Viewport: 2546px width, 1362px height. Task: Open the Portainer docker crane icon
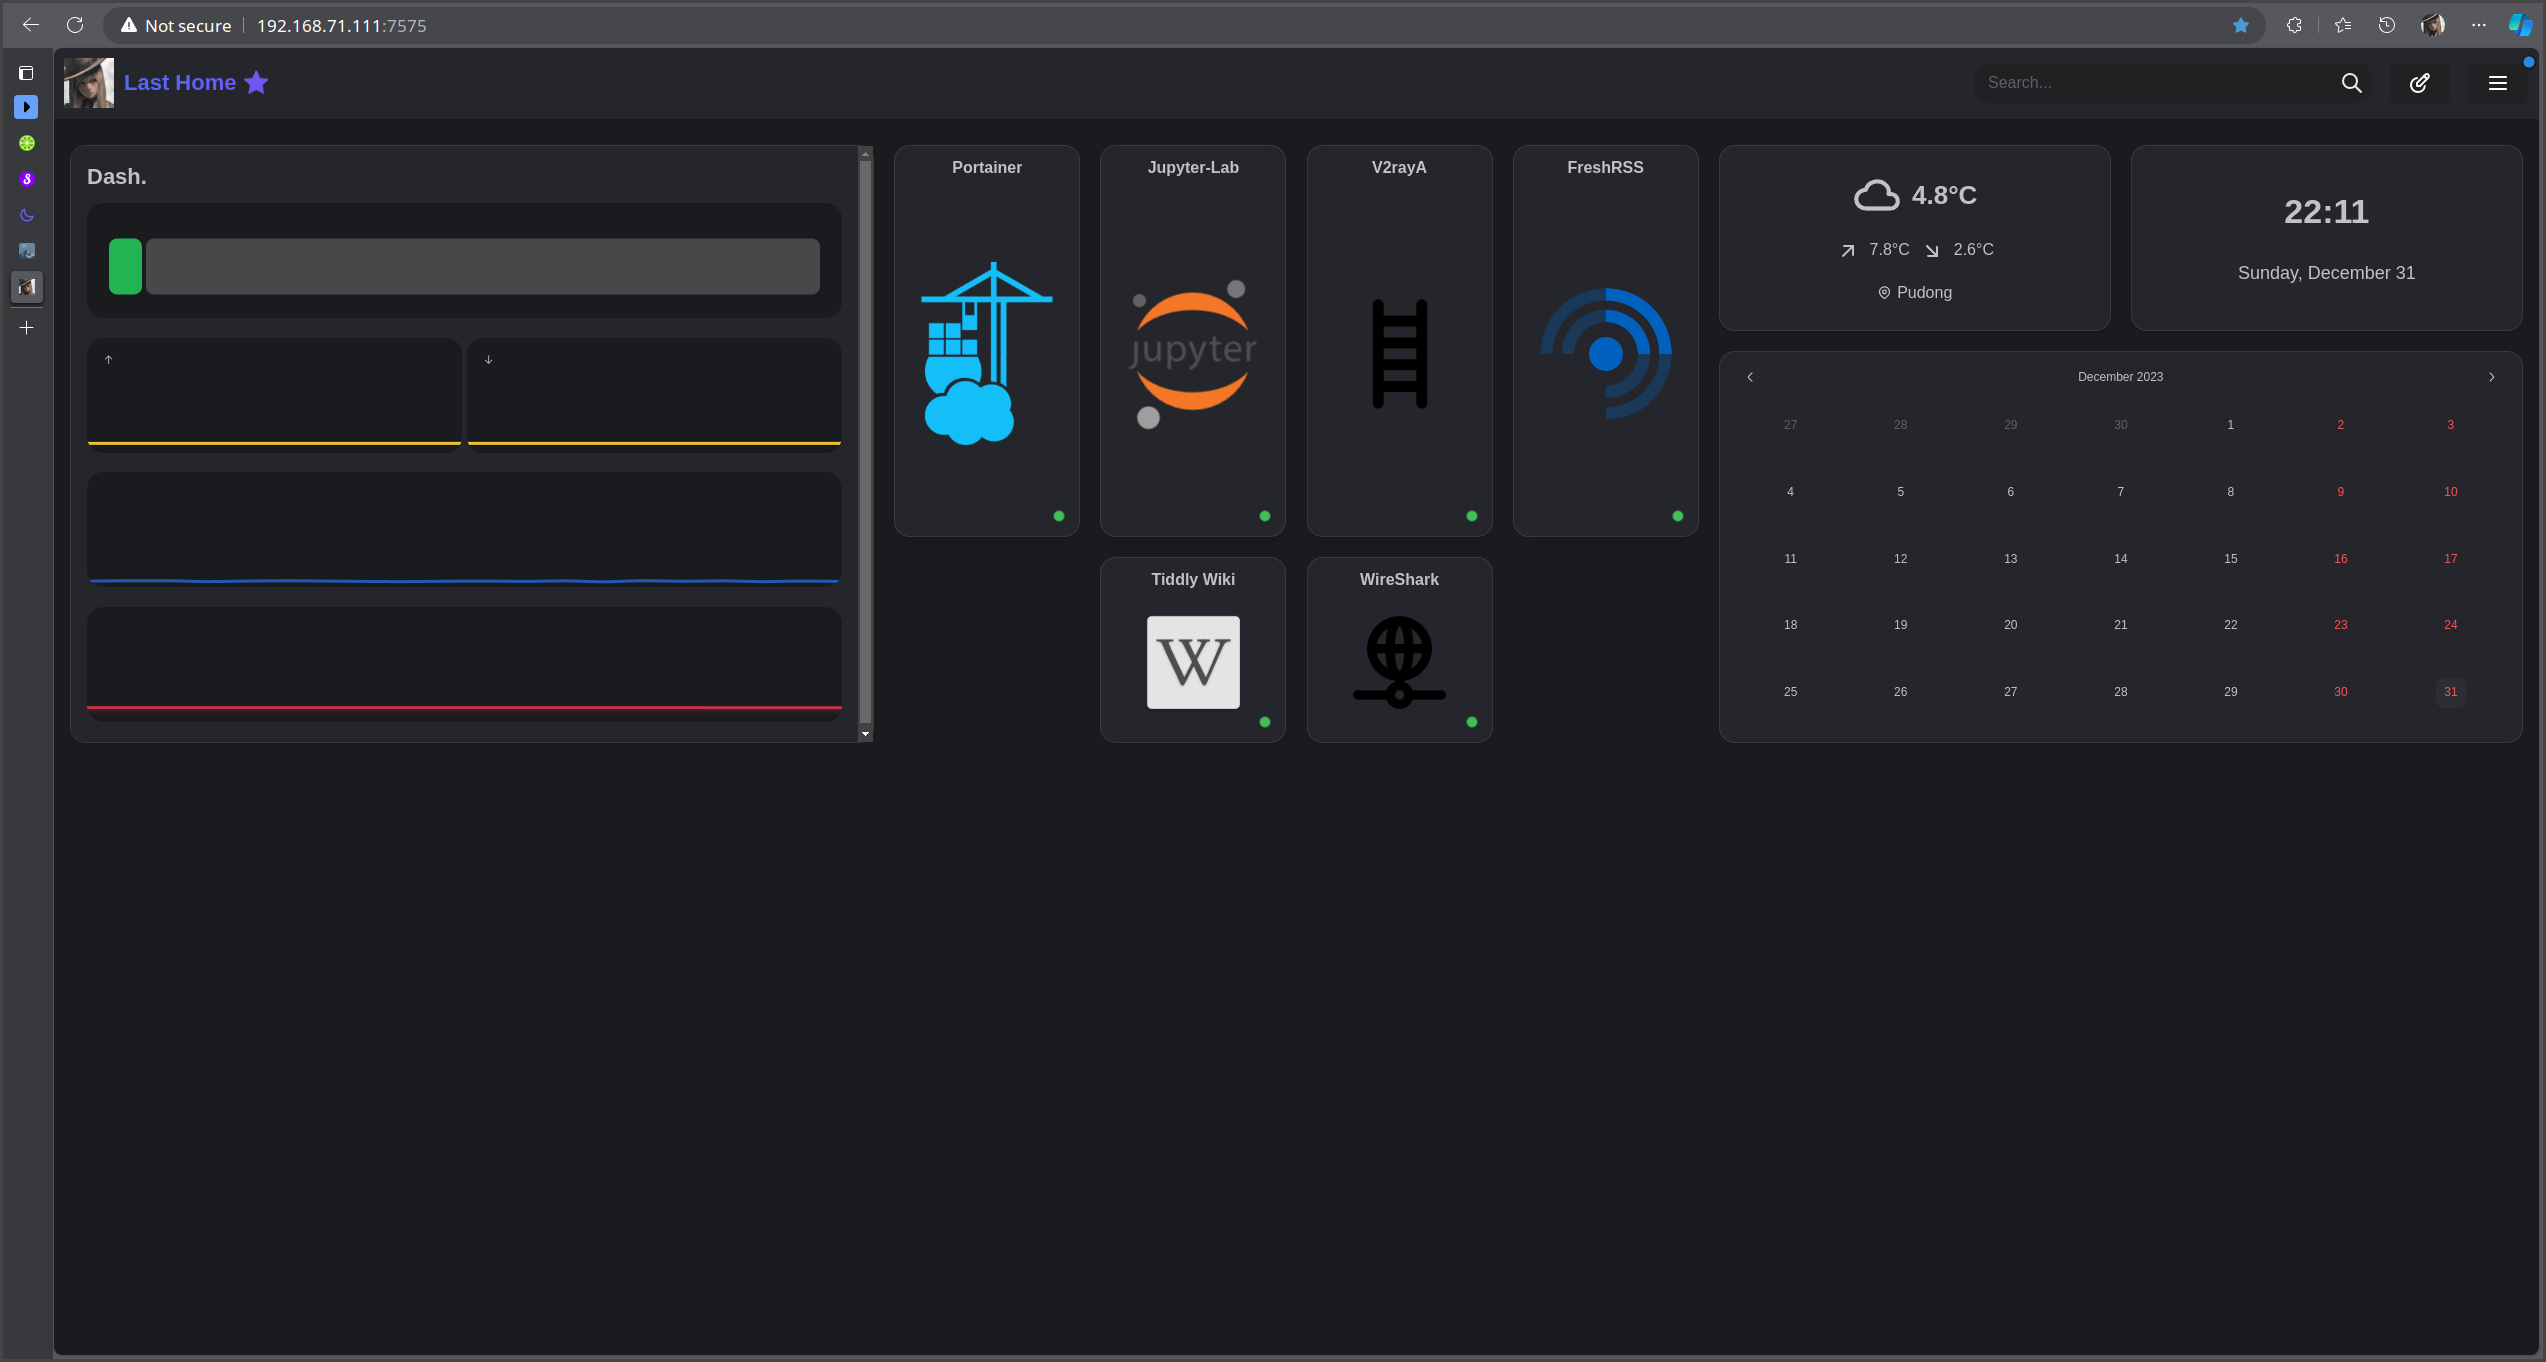tap(986, 353)
